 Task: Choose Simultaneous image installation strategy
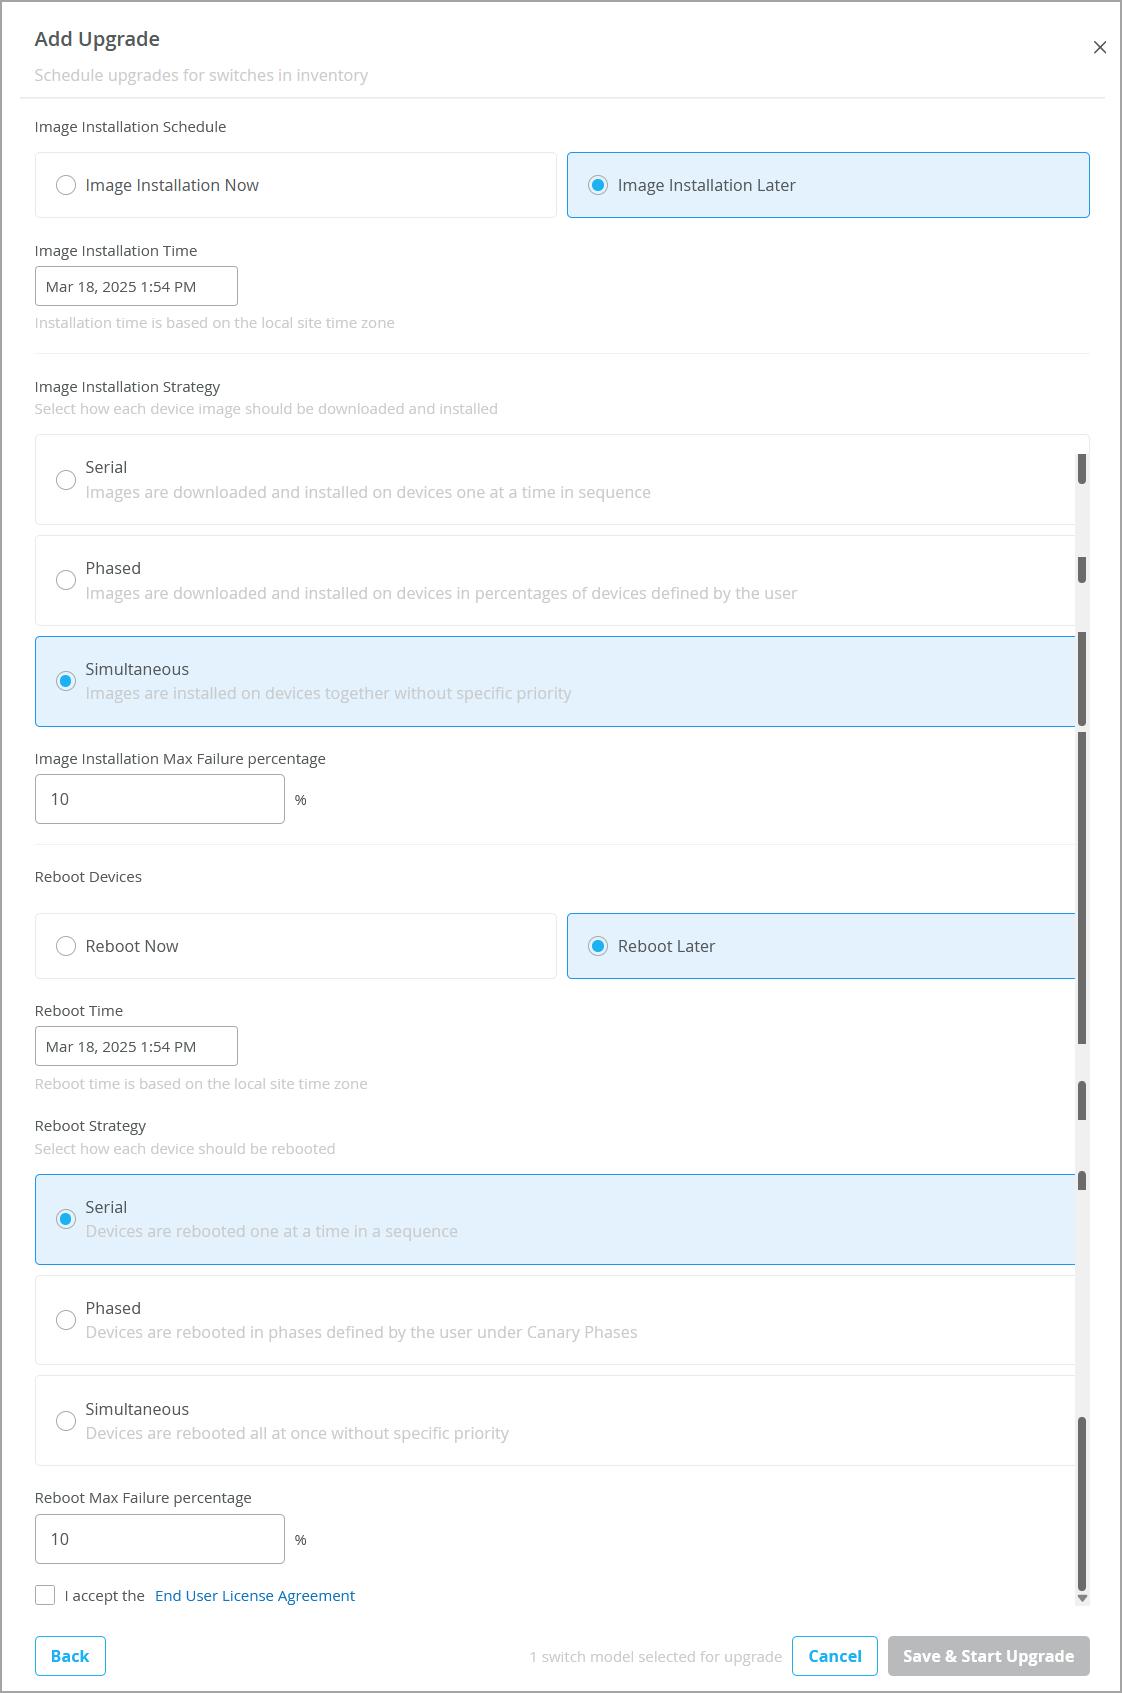click(66, 681)
